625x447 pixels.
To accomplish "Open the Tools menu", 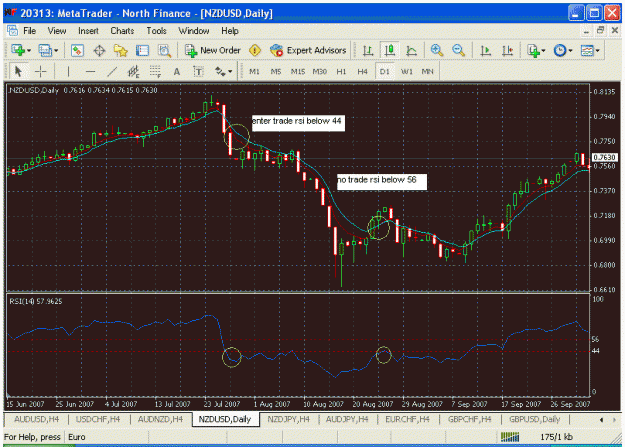I will tap(156, 31).
